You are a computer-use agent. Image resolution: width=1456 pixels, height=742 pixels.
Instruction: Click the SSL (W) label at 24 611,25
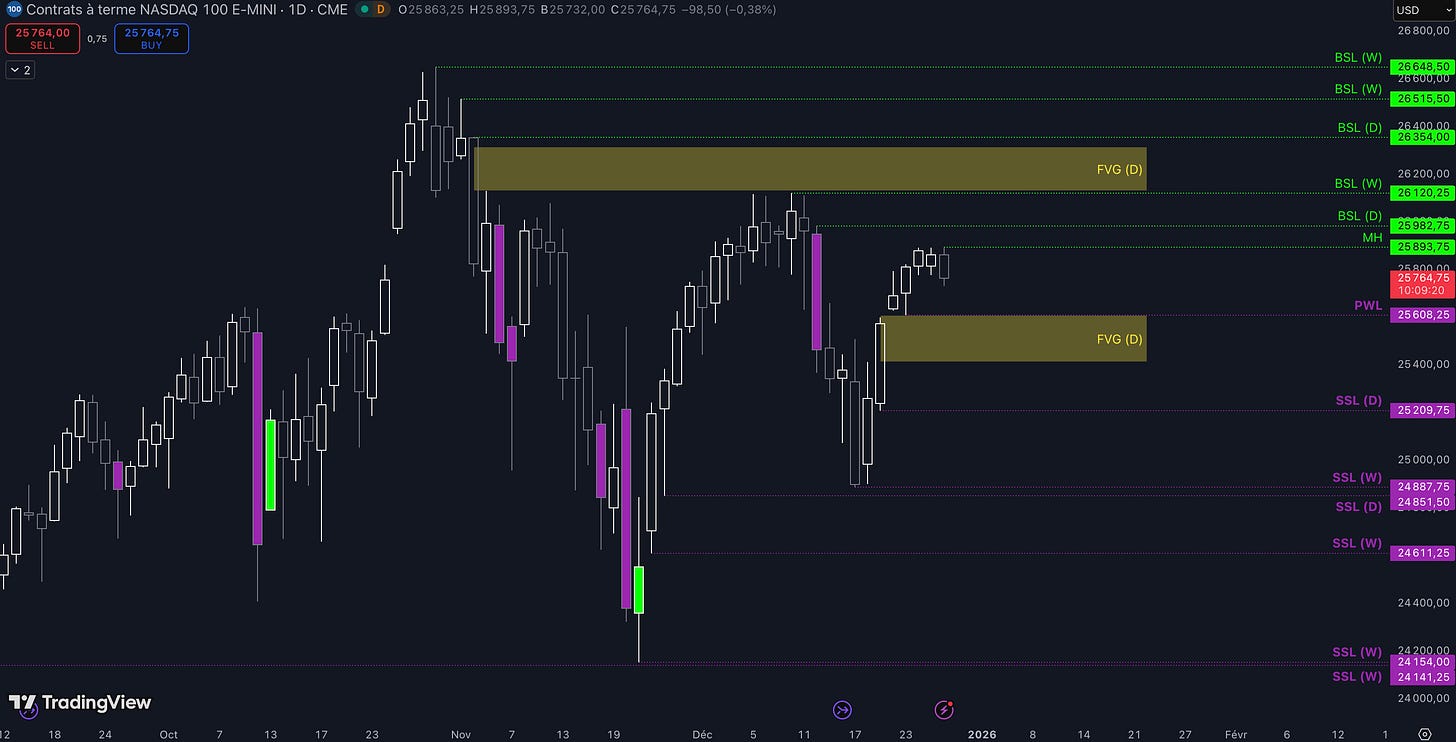coord(1357,543)
